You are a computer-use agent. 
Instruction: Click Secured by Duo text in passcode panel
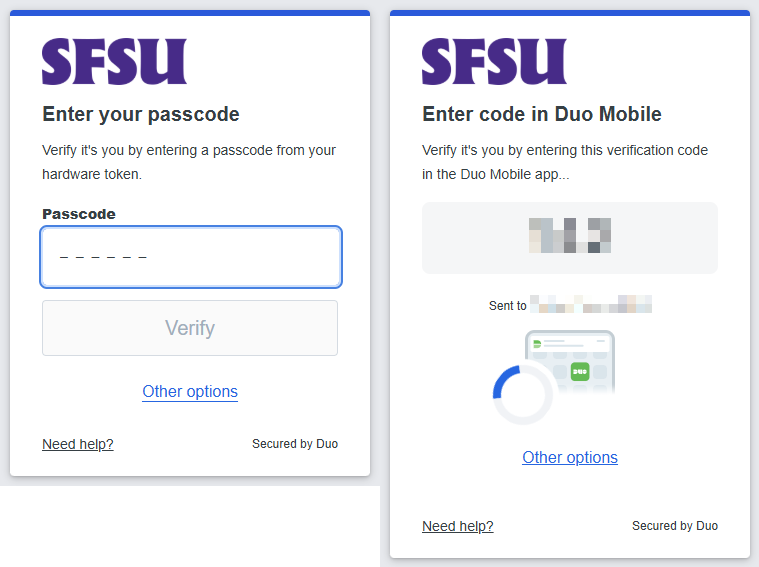click(x=295, y=444)
